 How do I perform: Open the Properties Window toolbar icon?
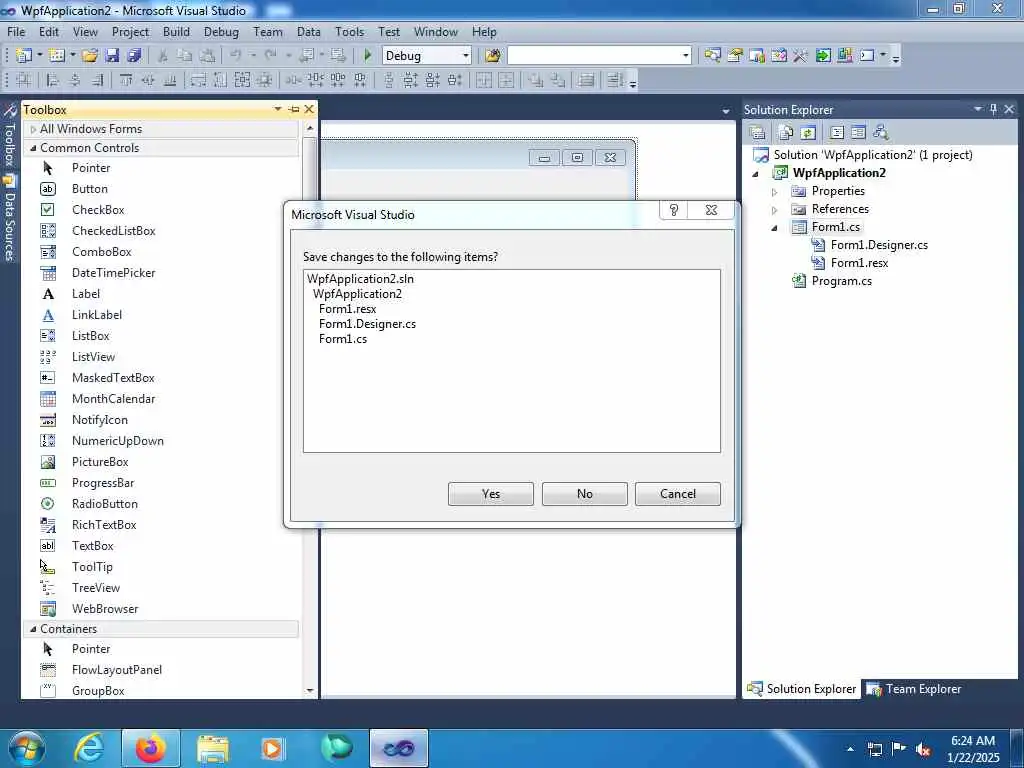(735, 56)
